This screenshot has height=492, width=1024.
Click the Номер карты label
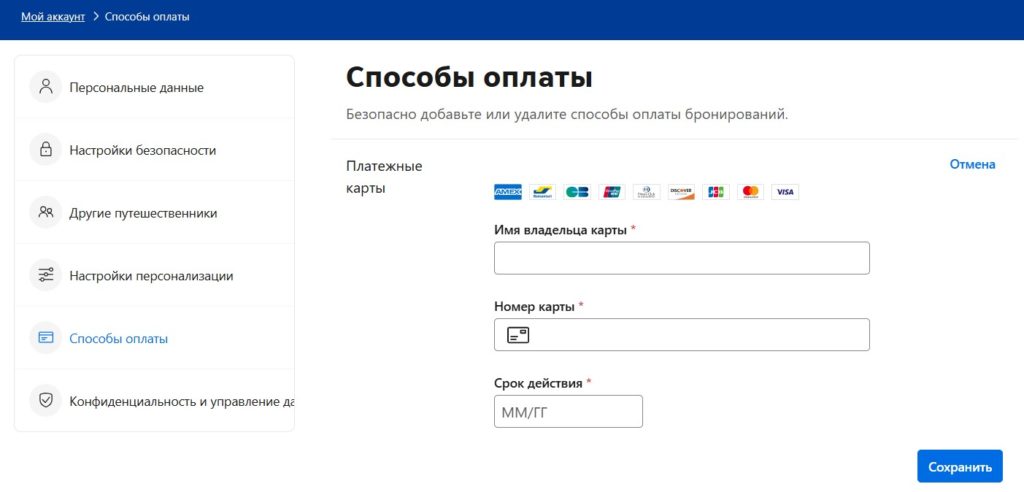[x=534, y=306]
